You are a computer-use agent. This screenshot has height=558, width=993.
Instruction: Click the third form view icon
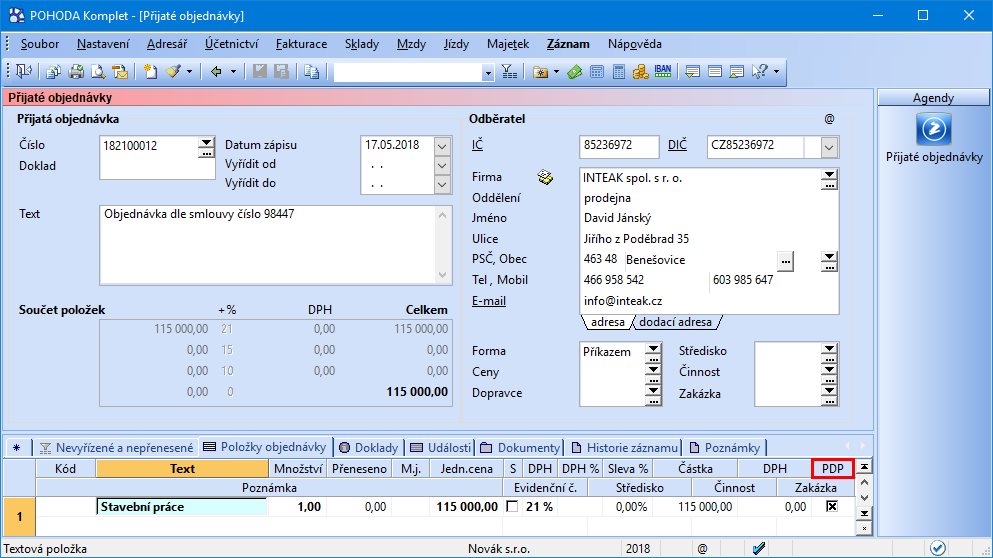[x=737, y=72]
